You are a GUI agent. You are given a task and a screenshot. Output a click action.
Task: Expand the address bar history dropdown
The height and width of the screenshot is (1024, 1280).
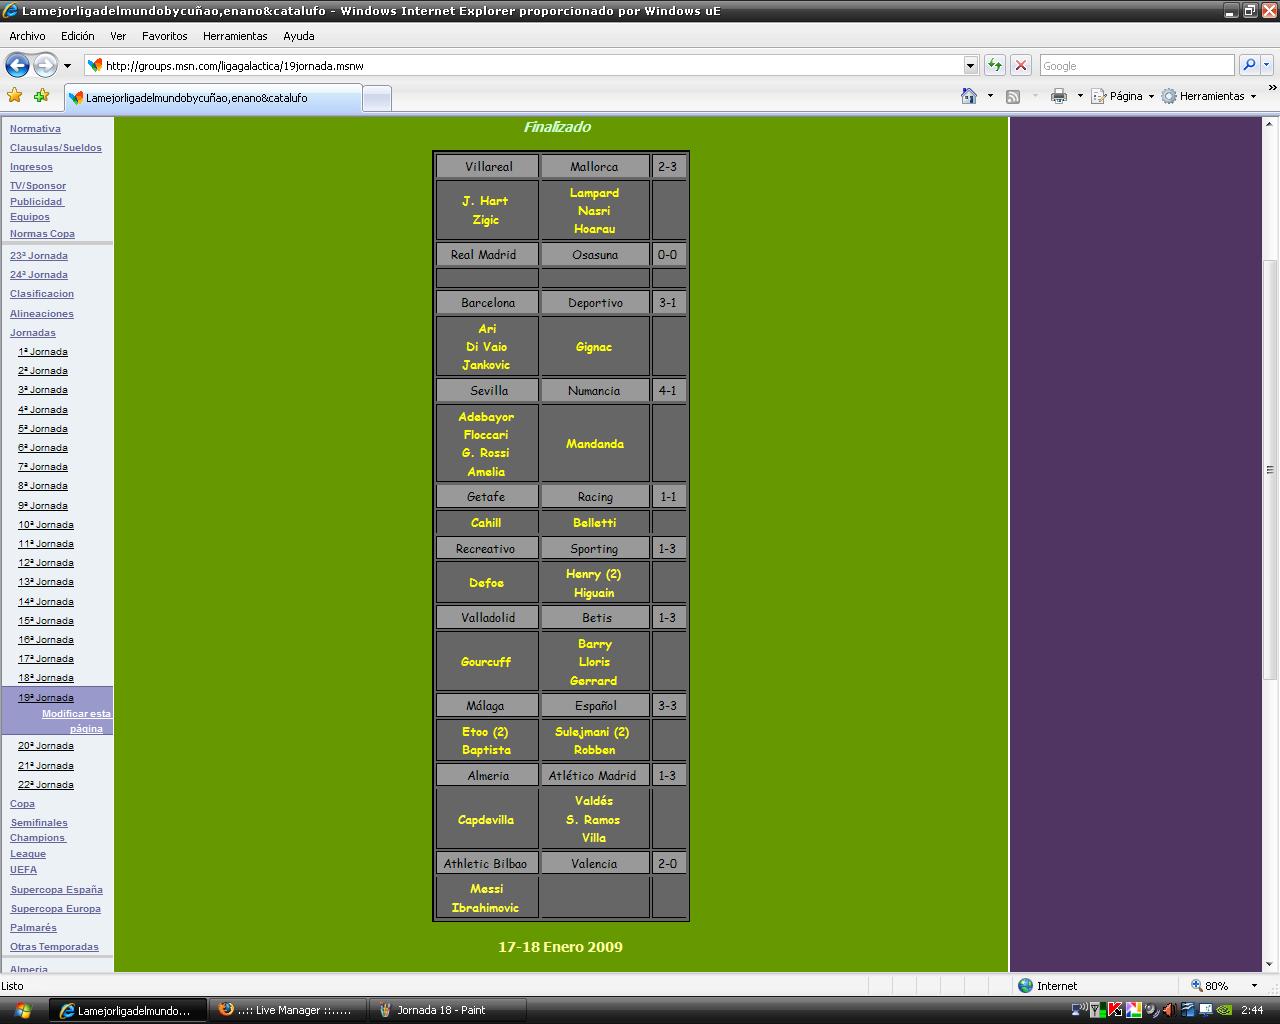(970, 66)
